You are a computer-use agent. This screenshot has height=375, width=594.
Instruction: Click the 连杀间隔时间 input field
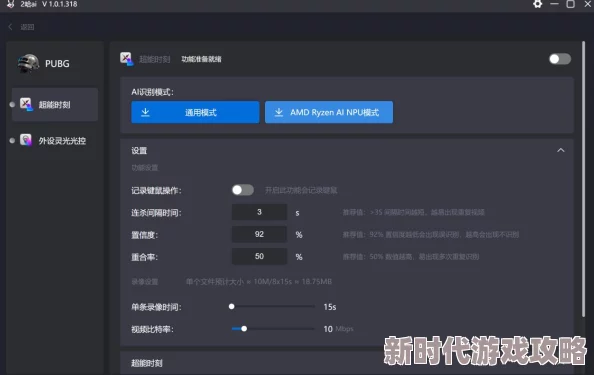point(259,212)
